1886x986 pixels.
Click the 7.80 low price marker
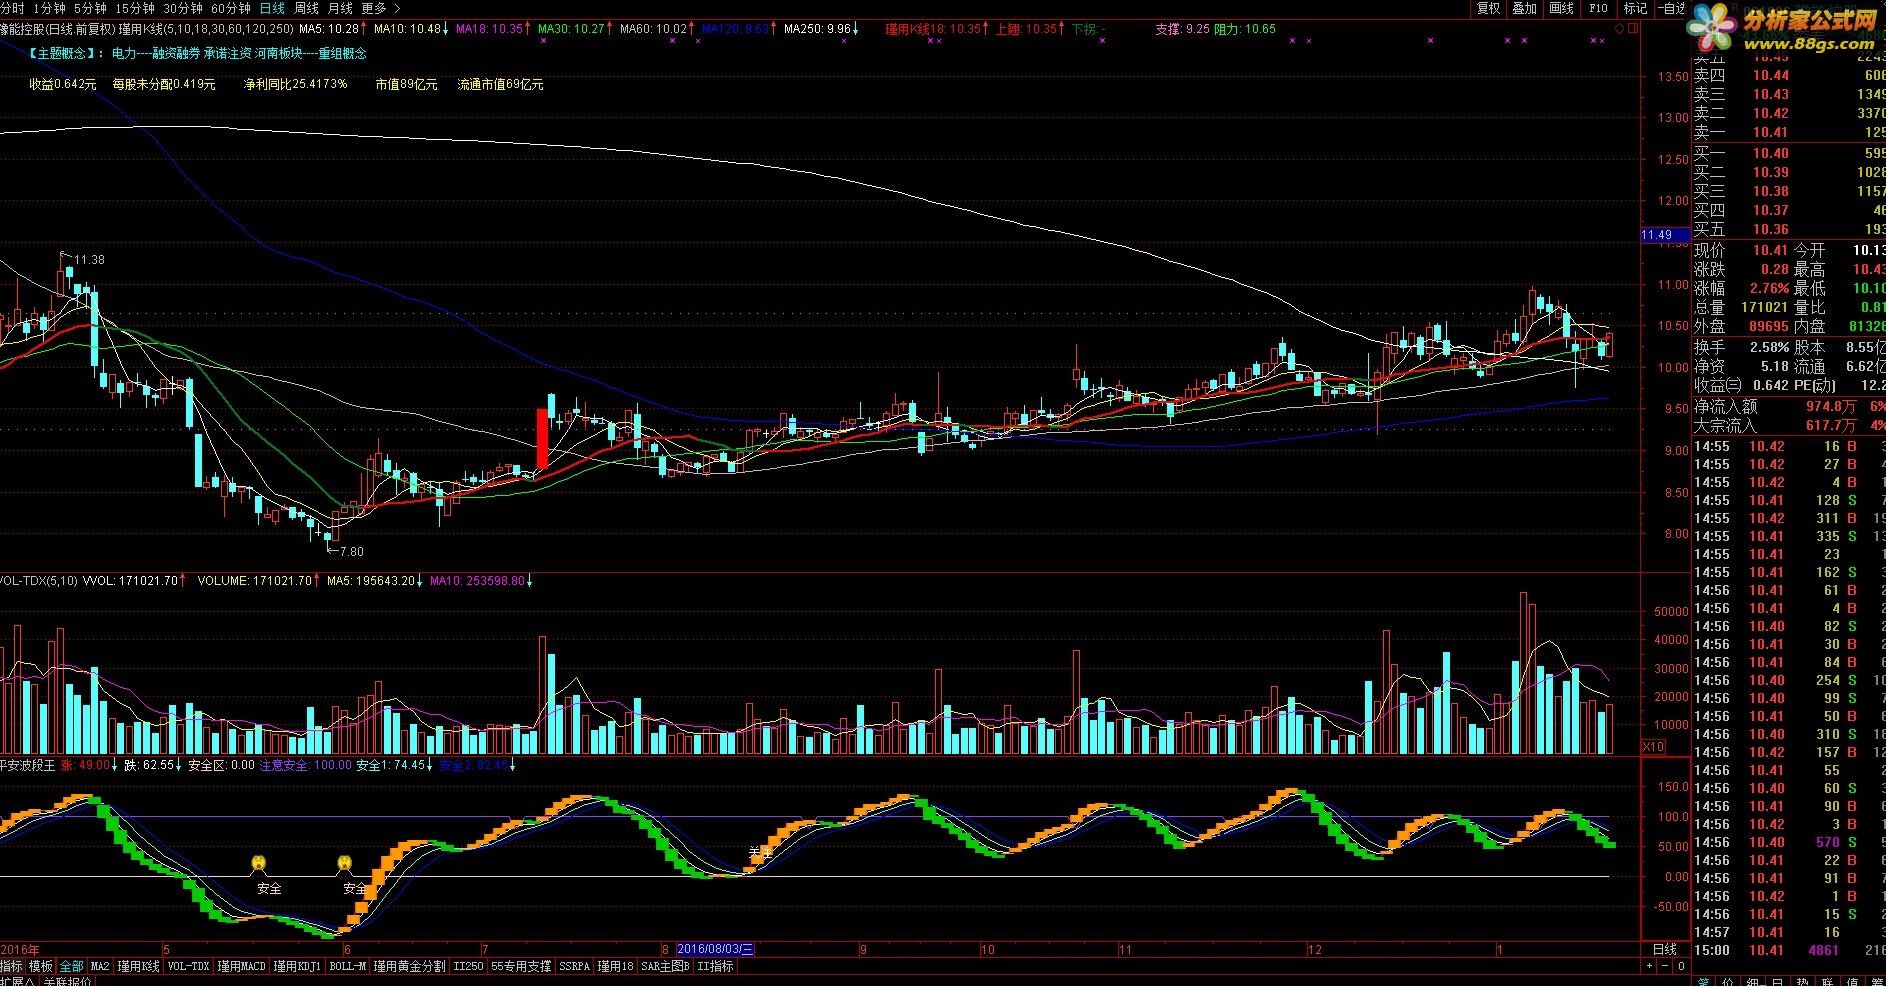click(351, 551)
